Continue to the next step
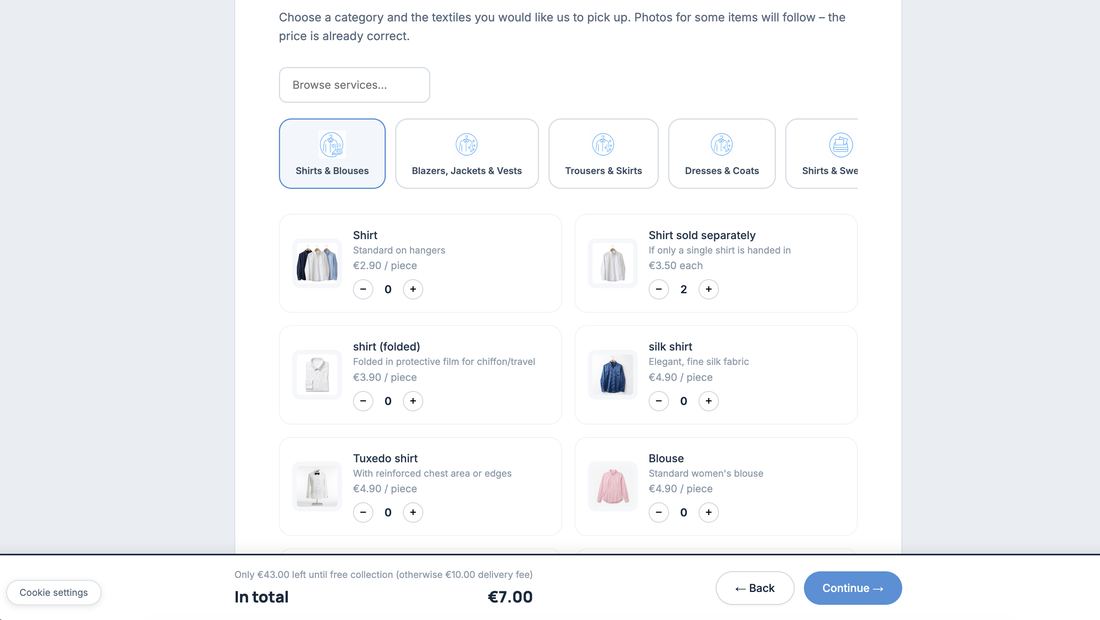Image resolution: width=1100 pixels, height=620 pixels. point(852,588)
